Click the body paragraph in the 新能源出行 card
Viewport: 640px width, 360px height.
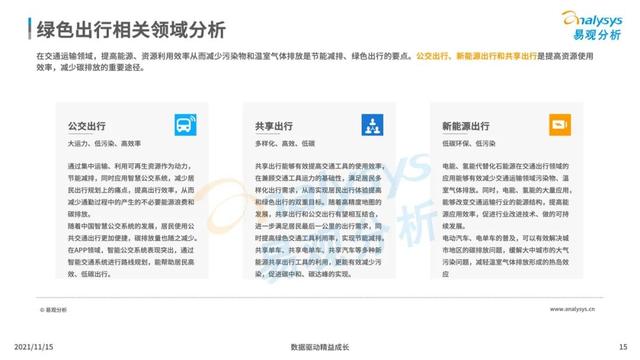click(507, 220)
